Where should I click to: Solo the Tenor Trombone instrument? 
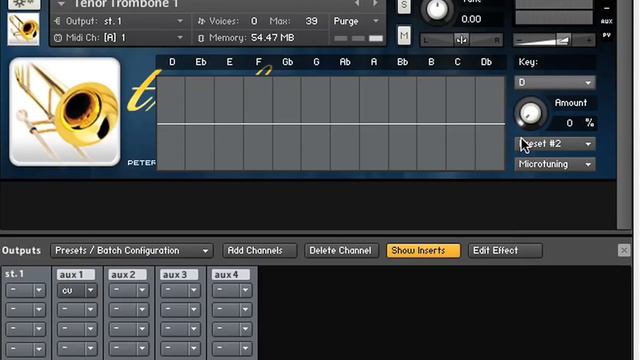click(404, 6)
